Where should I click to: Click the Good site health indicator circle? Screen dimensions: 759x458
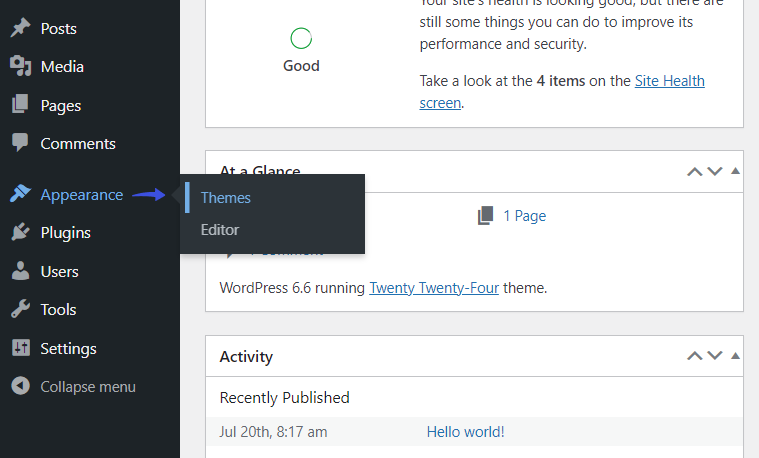tap(301, 38)
